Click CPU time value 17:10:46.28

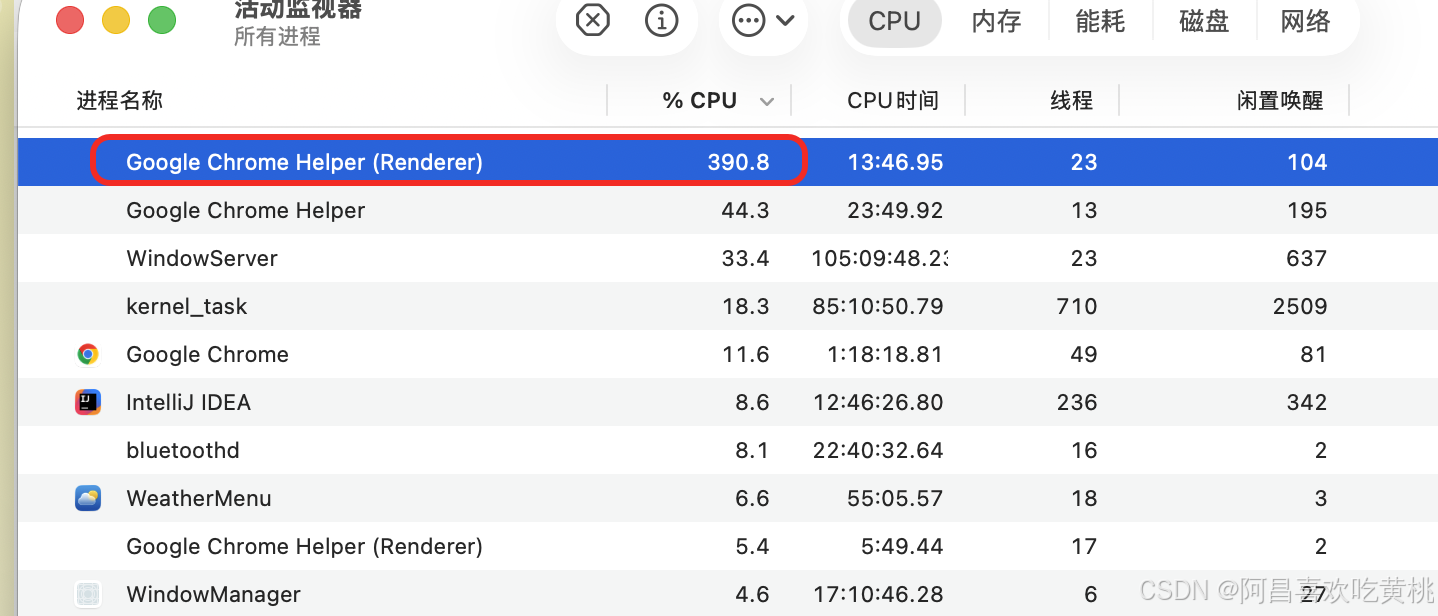tap(879, 594)
